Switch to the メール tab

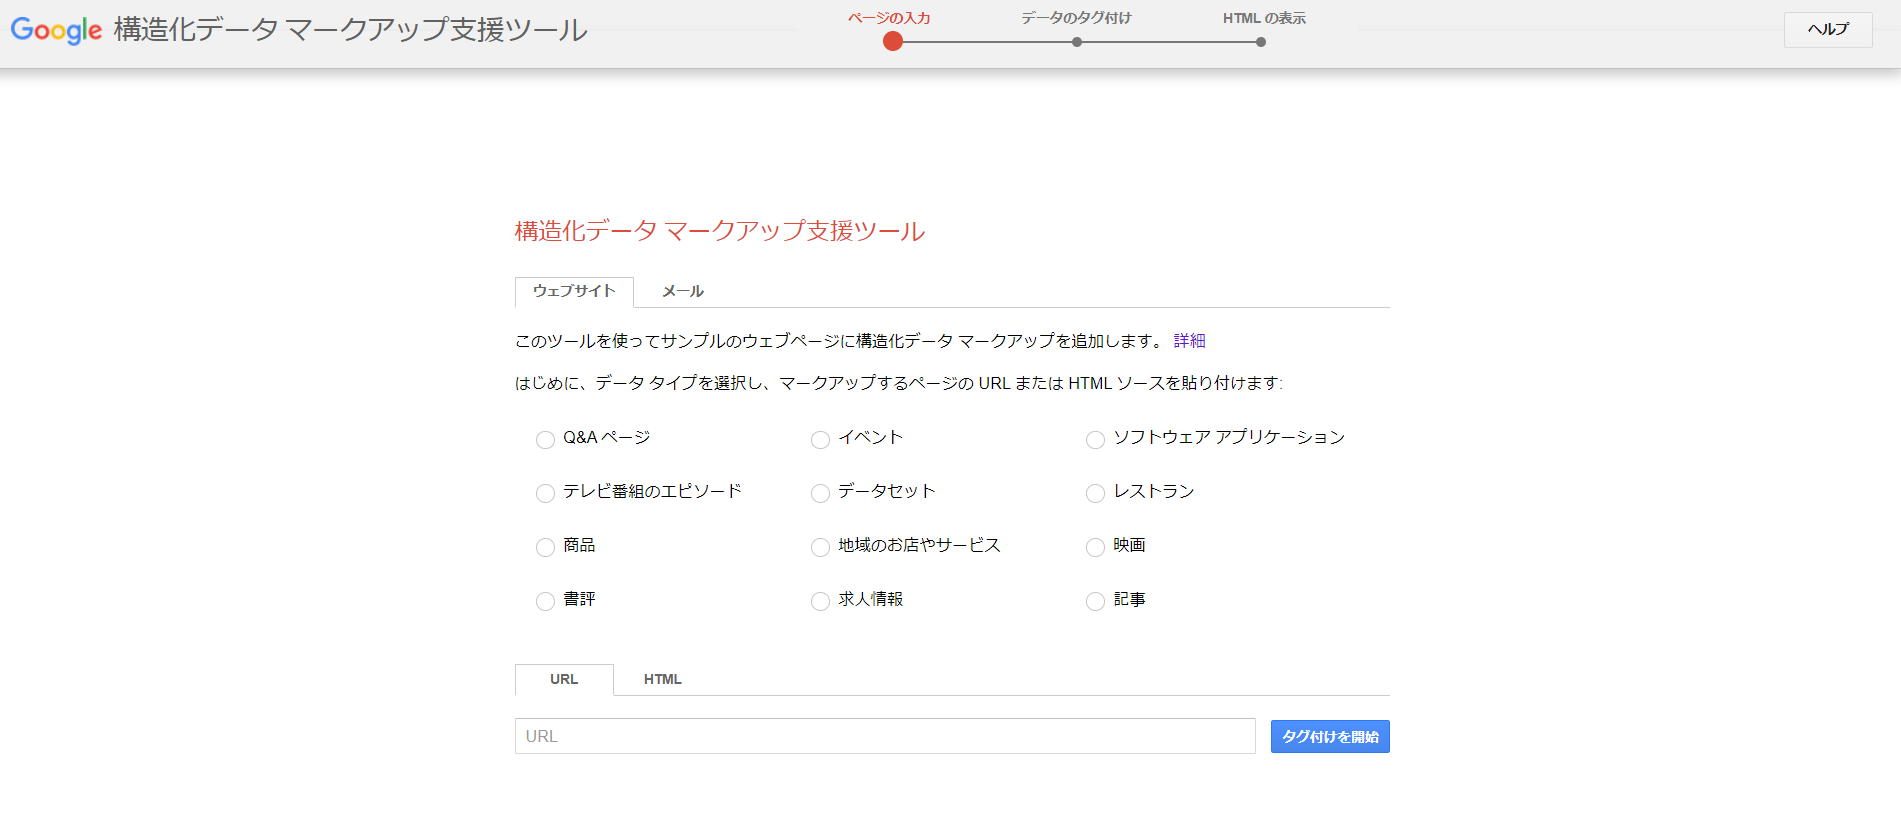coord(683,291)
